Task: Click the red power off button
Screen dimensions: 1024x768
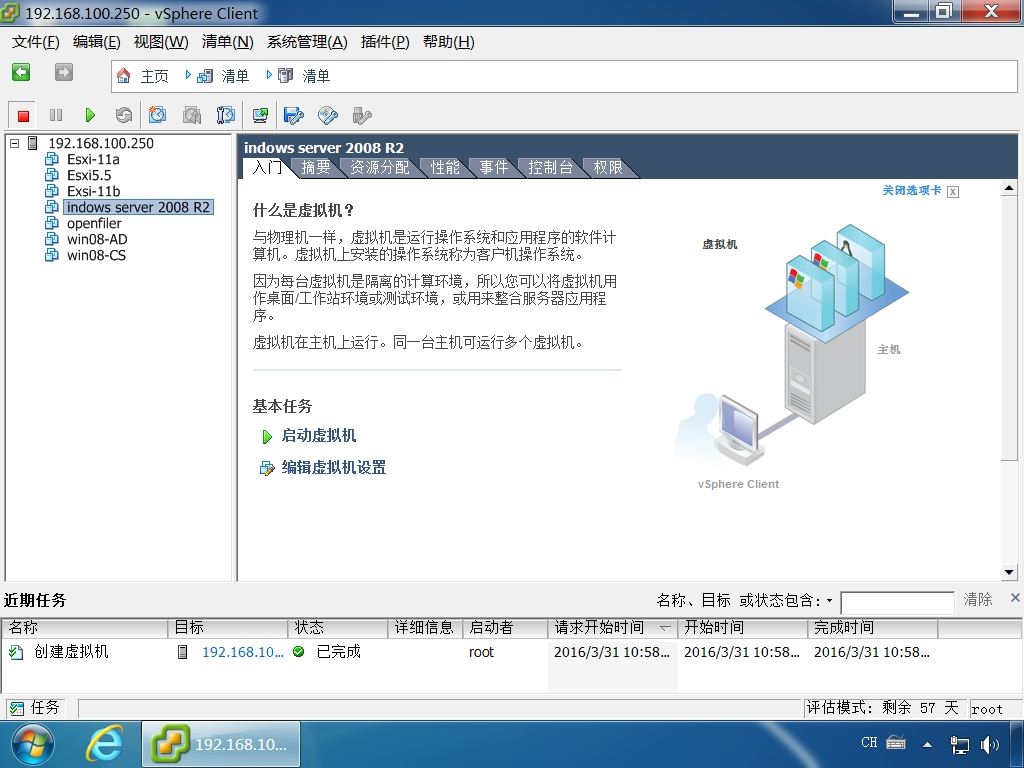Action: (24, 116)
